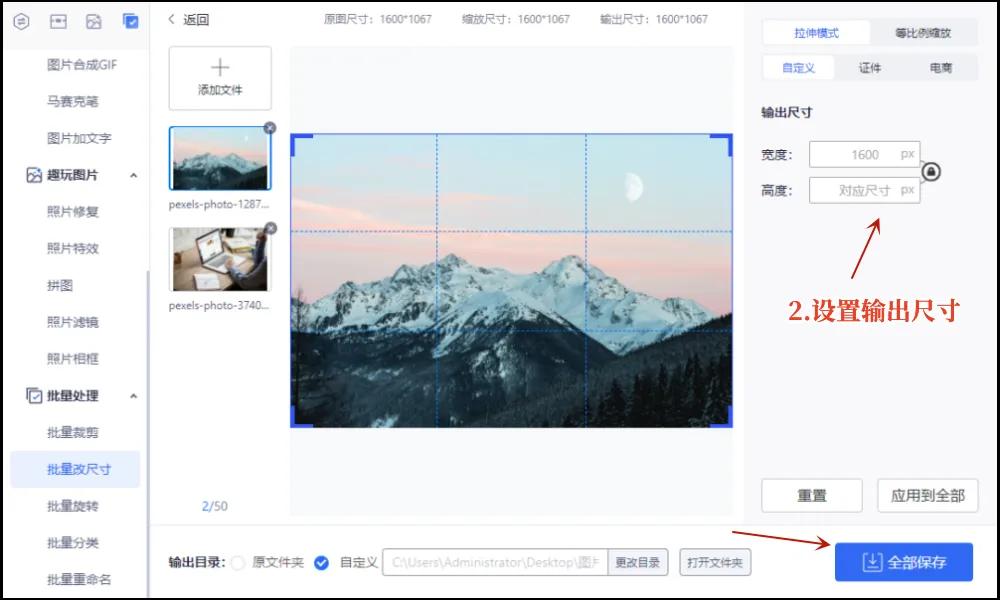Select the pexels-photo-3740 thumbnail in file list
This screenshot has width=1000, height=600.
pos(219,262)
